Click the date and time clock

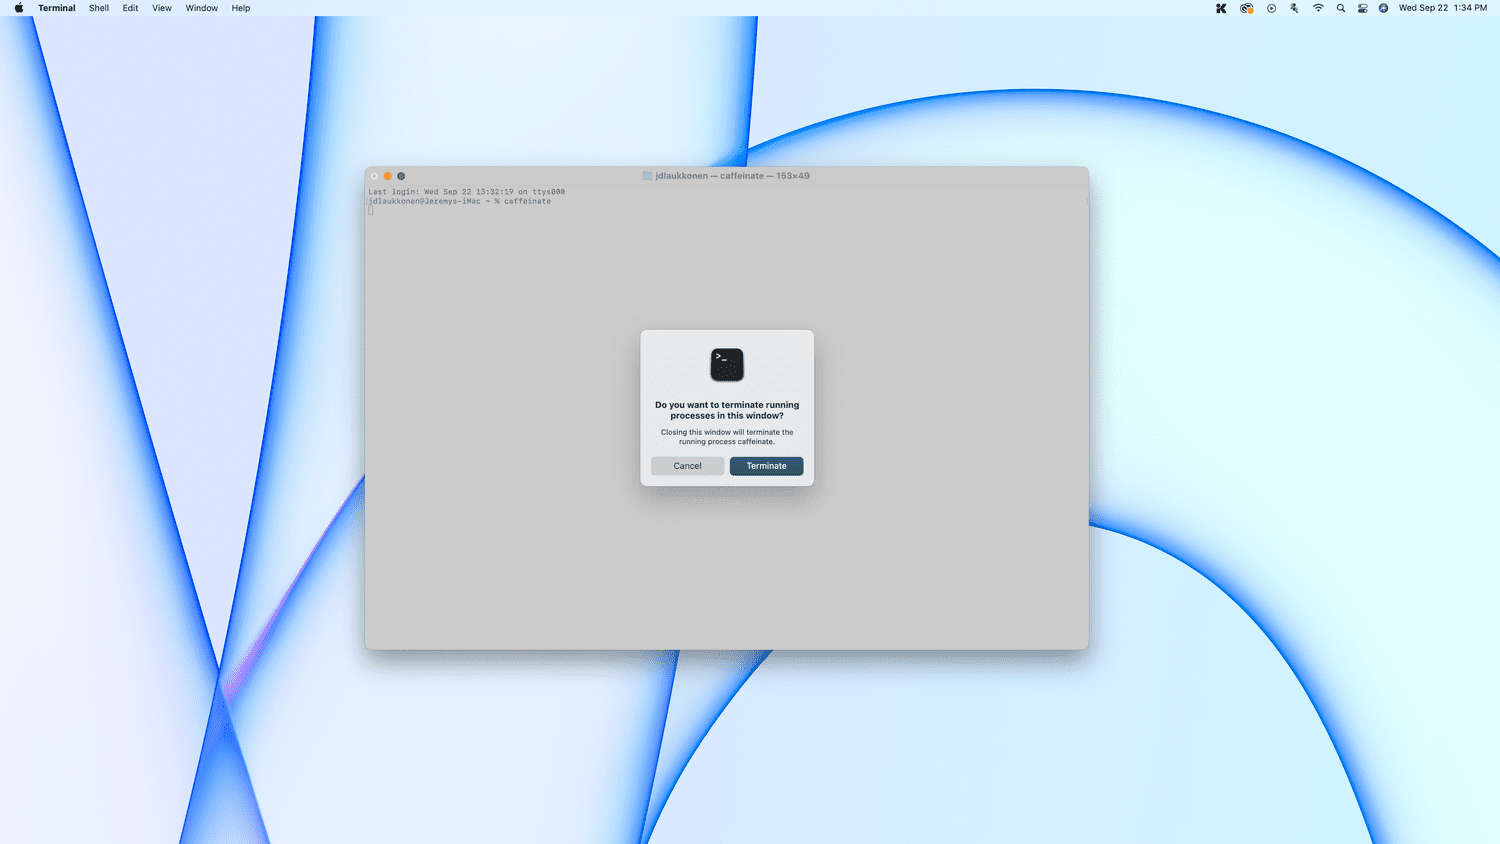click(x=1442, y=8)
